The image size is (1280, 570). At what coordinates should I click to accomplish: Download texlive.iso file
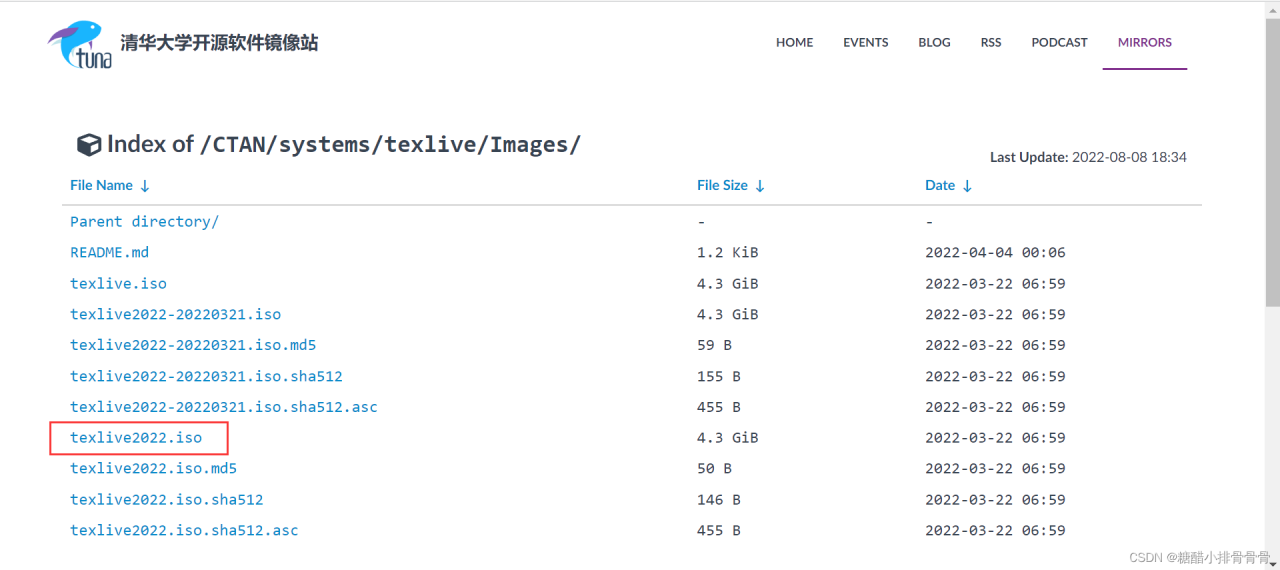pos(118,284)
